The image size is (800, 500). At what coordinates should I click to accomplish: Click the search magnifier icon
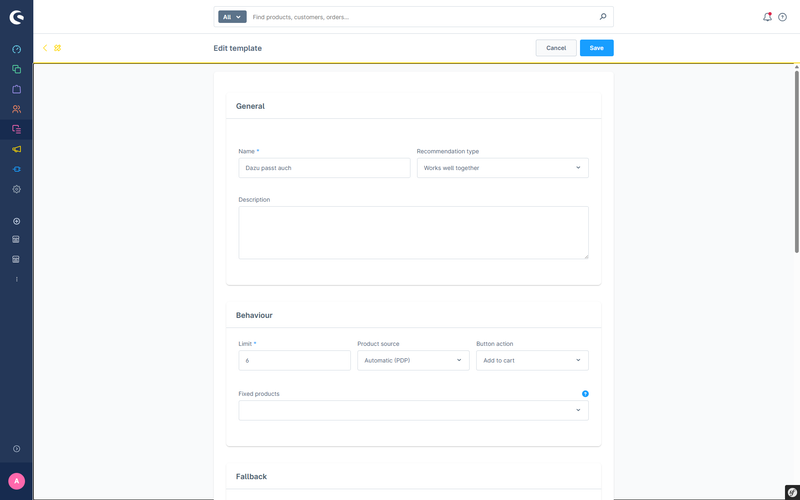pyautogui.click(x=602, y=17)
